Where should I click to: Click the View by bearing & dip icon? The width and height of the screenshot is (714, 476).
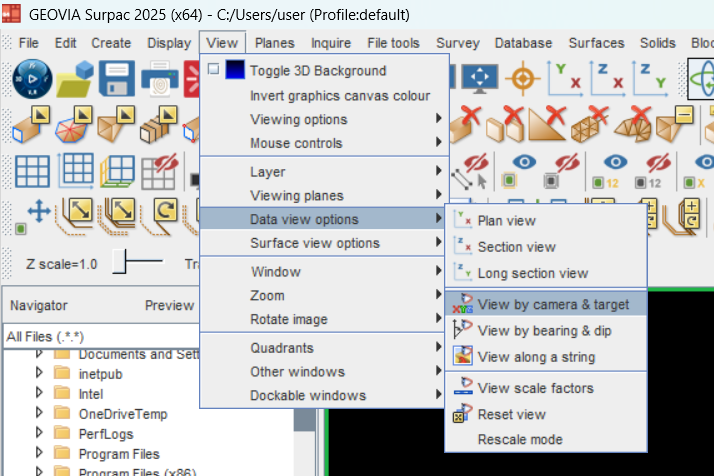463,329
